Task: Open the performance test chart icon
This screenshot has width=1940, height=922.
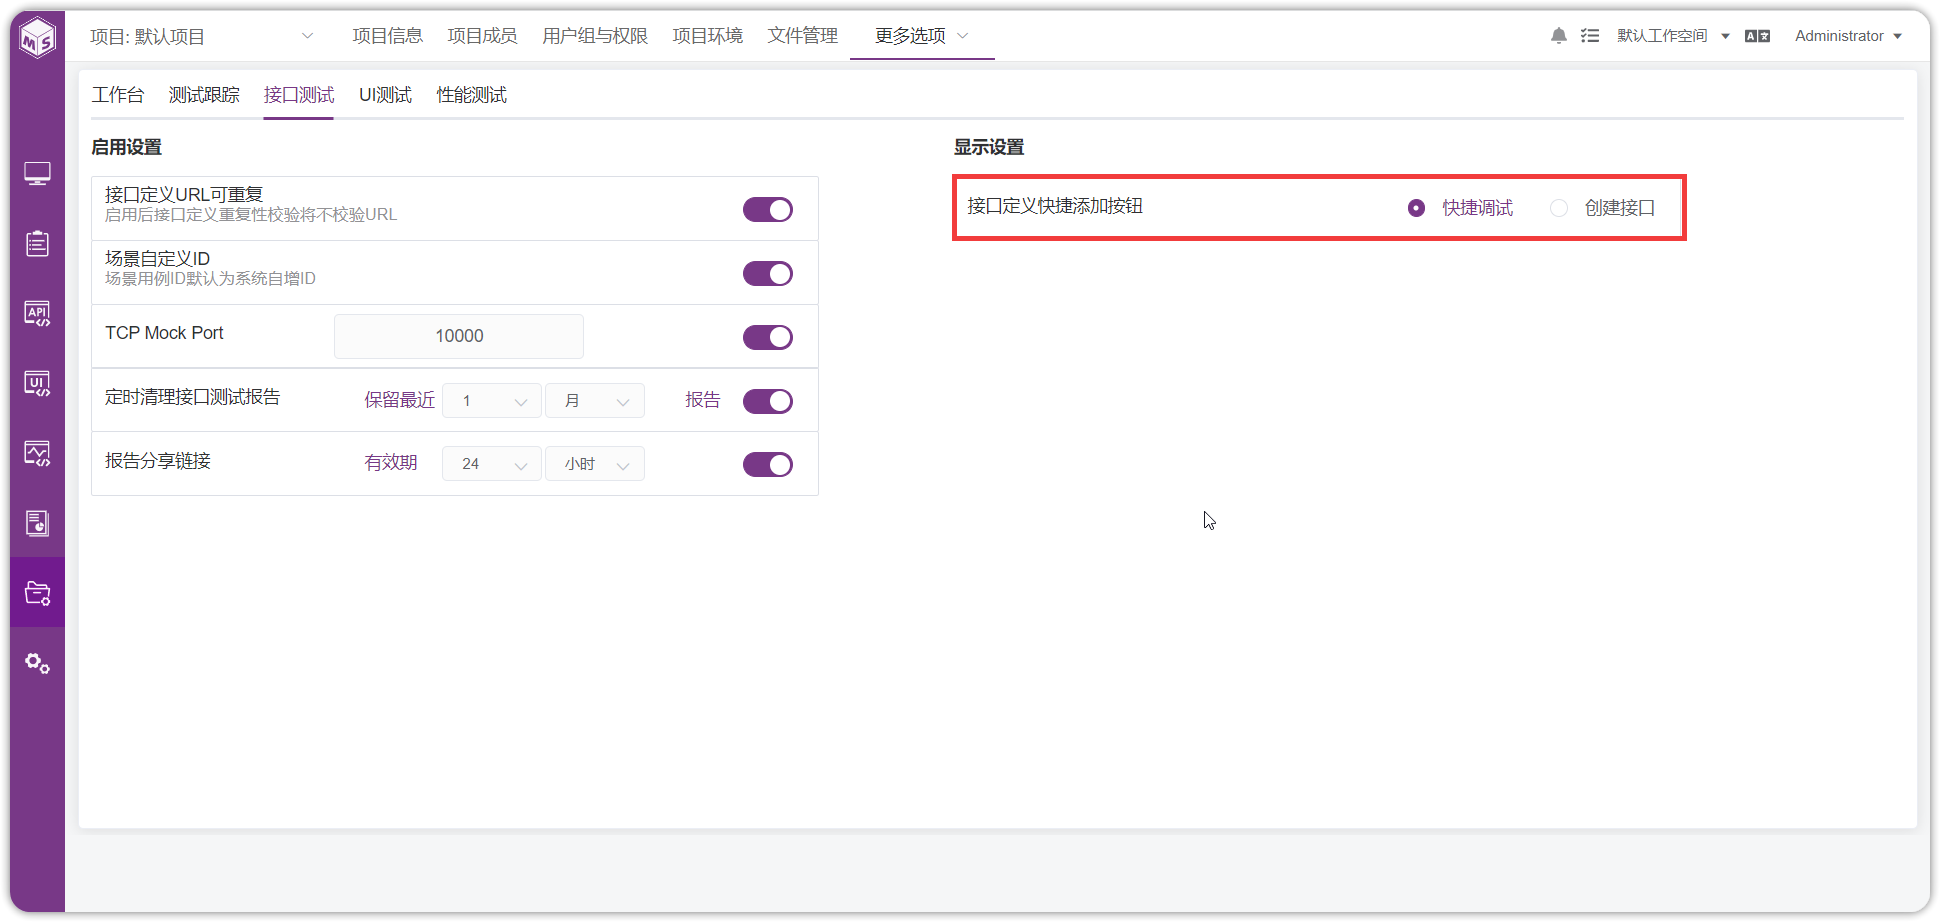Action: [x=37, y=453]
